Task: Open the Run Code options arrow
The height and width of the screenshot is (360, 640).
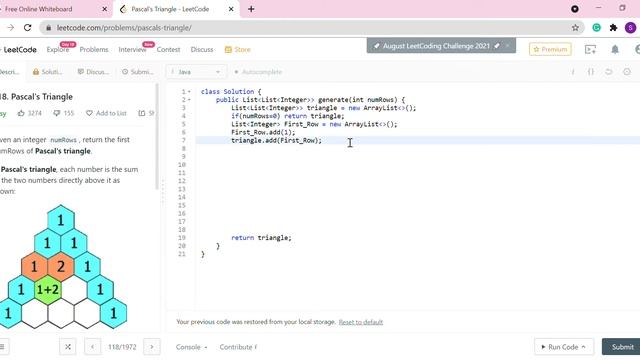Action: click(x=584, y=347)
